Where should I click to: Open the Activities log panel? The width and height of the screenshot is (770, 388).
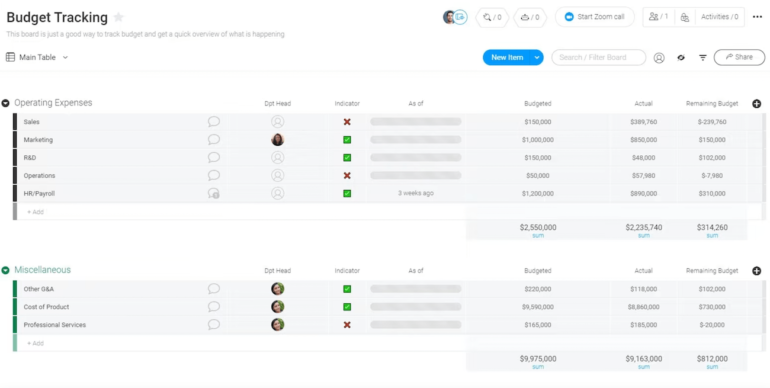[719, 17]
